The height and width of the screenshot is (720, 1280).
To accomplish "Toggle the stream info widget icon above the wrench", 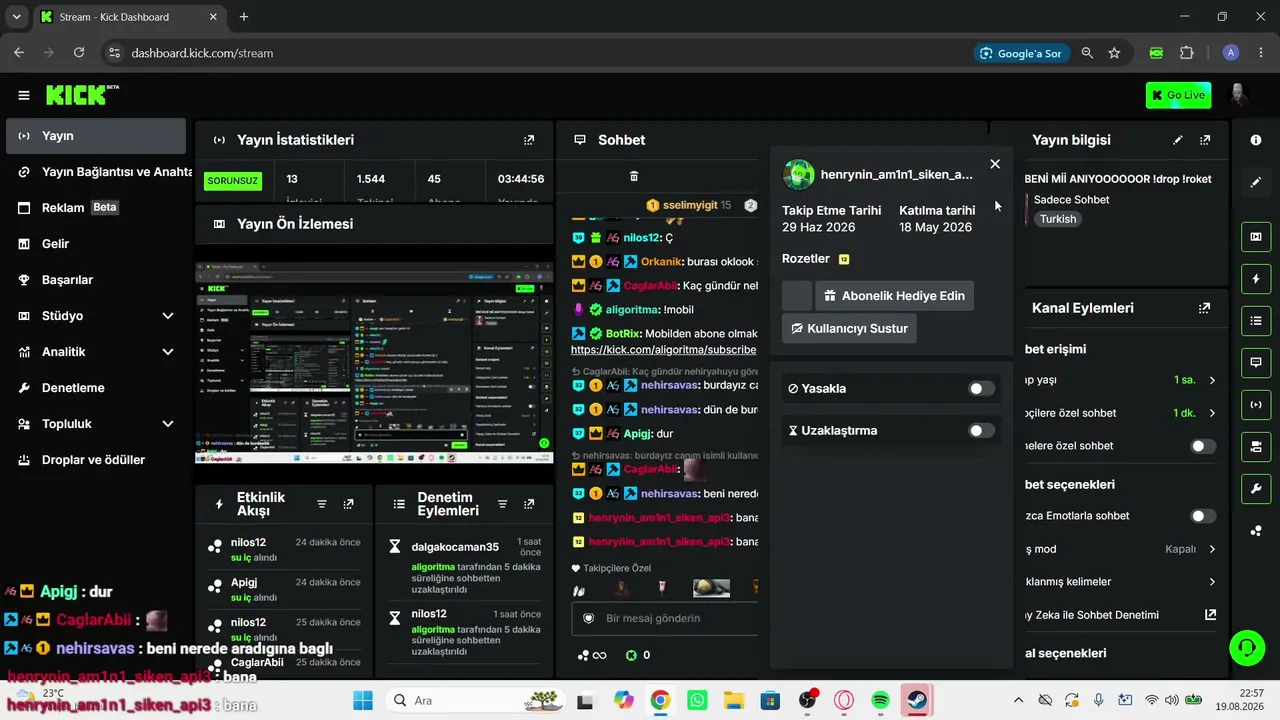I will (1256, 446).
